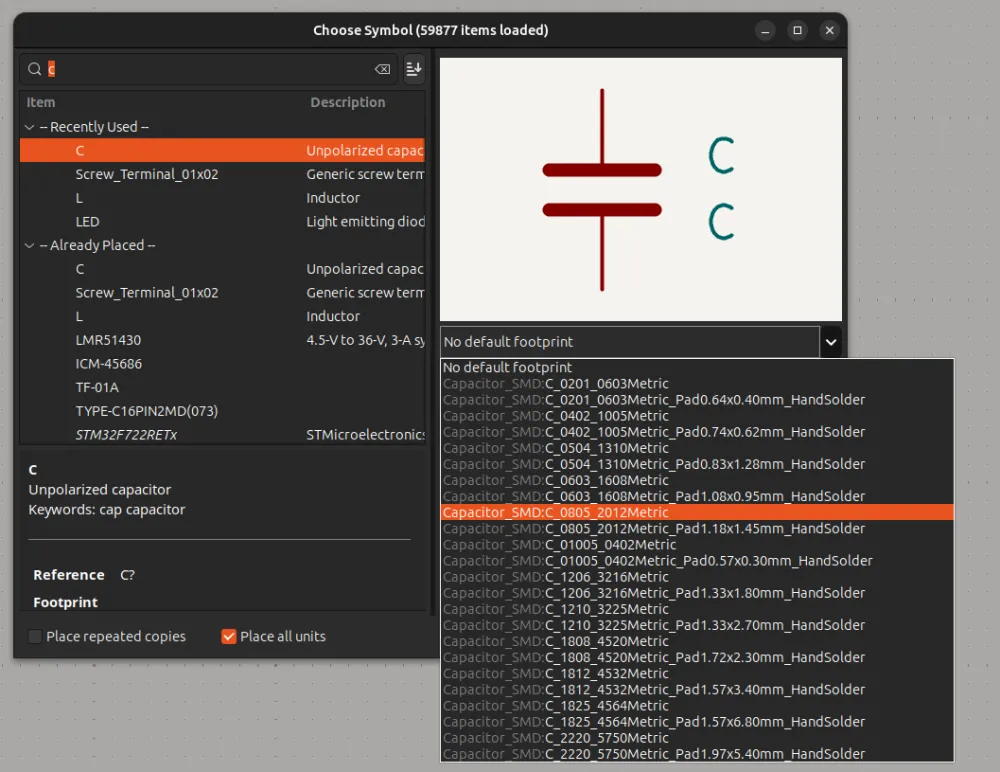Disable Place all units
Screen dimensions: 1000x772
(x=228, y=636)
